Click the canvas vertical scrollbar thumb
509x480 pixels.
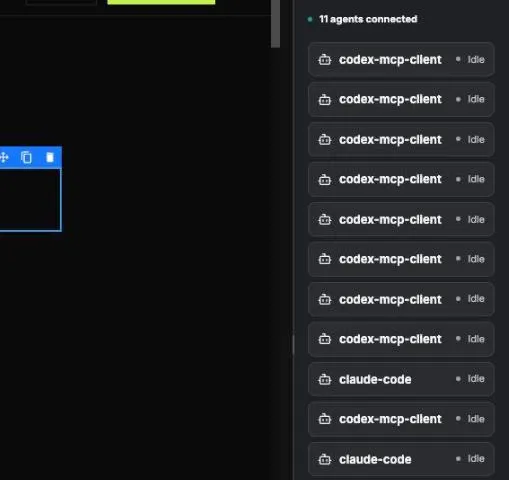point(275,23)
